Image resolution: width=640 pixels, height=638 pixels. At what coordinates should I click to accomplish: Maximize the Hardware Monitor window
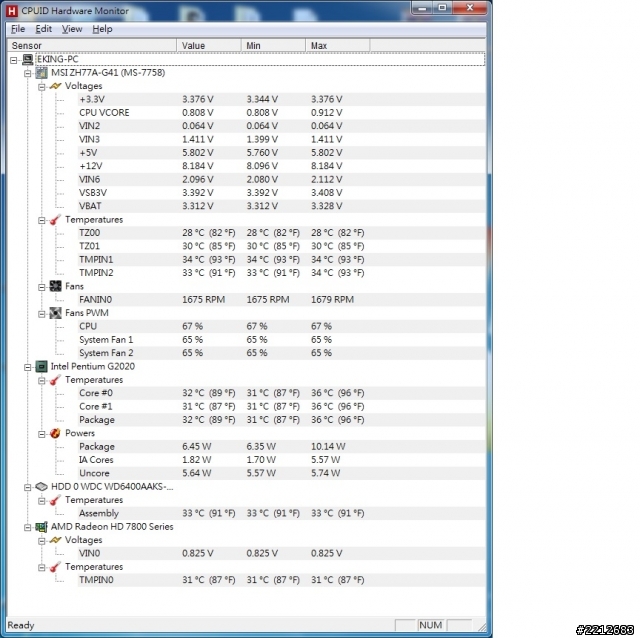click(442, 8)
